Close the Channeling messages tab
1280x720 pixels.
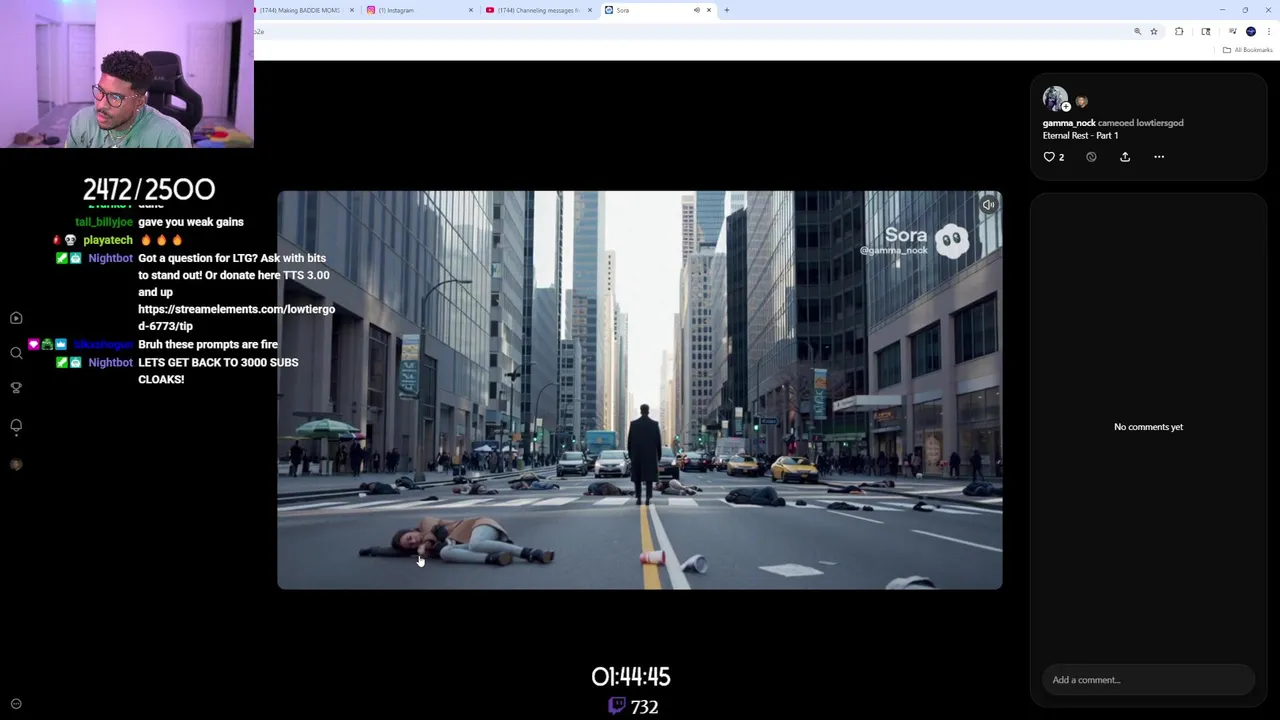[590, 10]
